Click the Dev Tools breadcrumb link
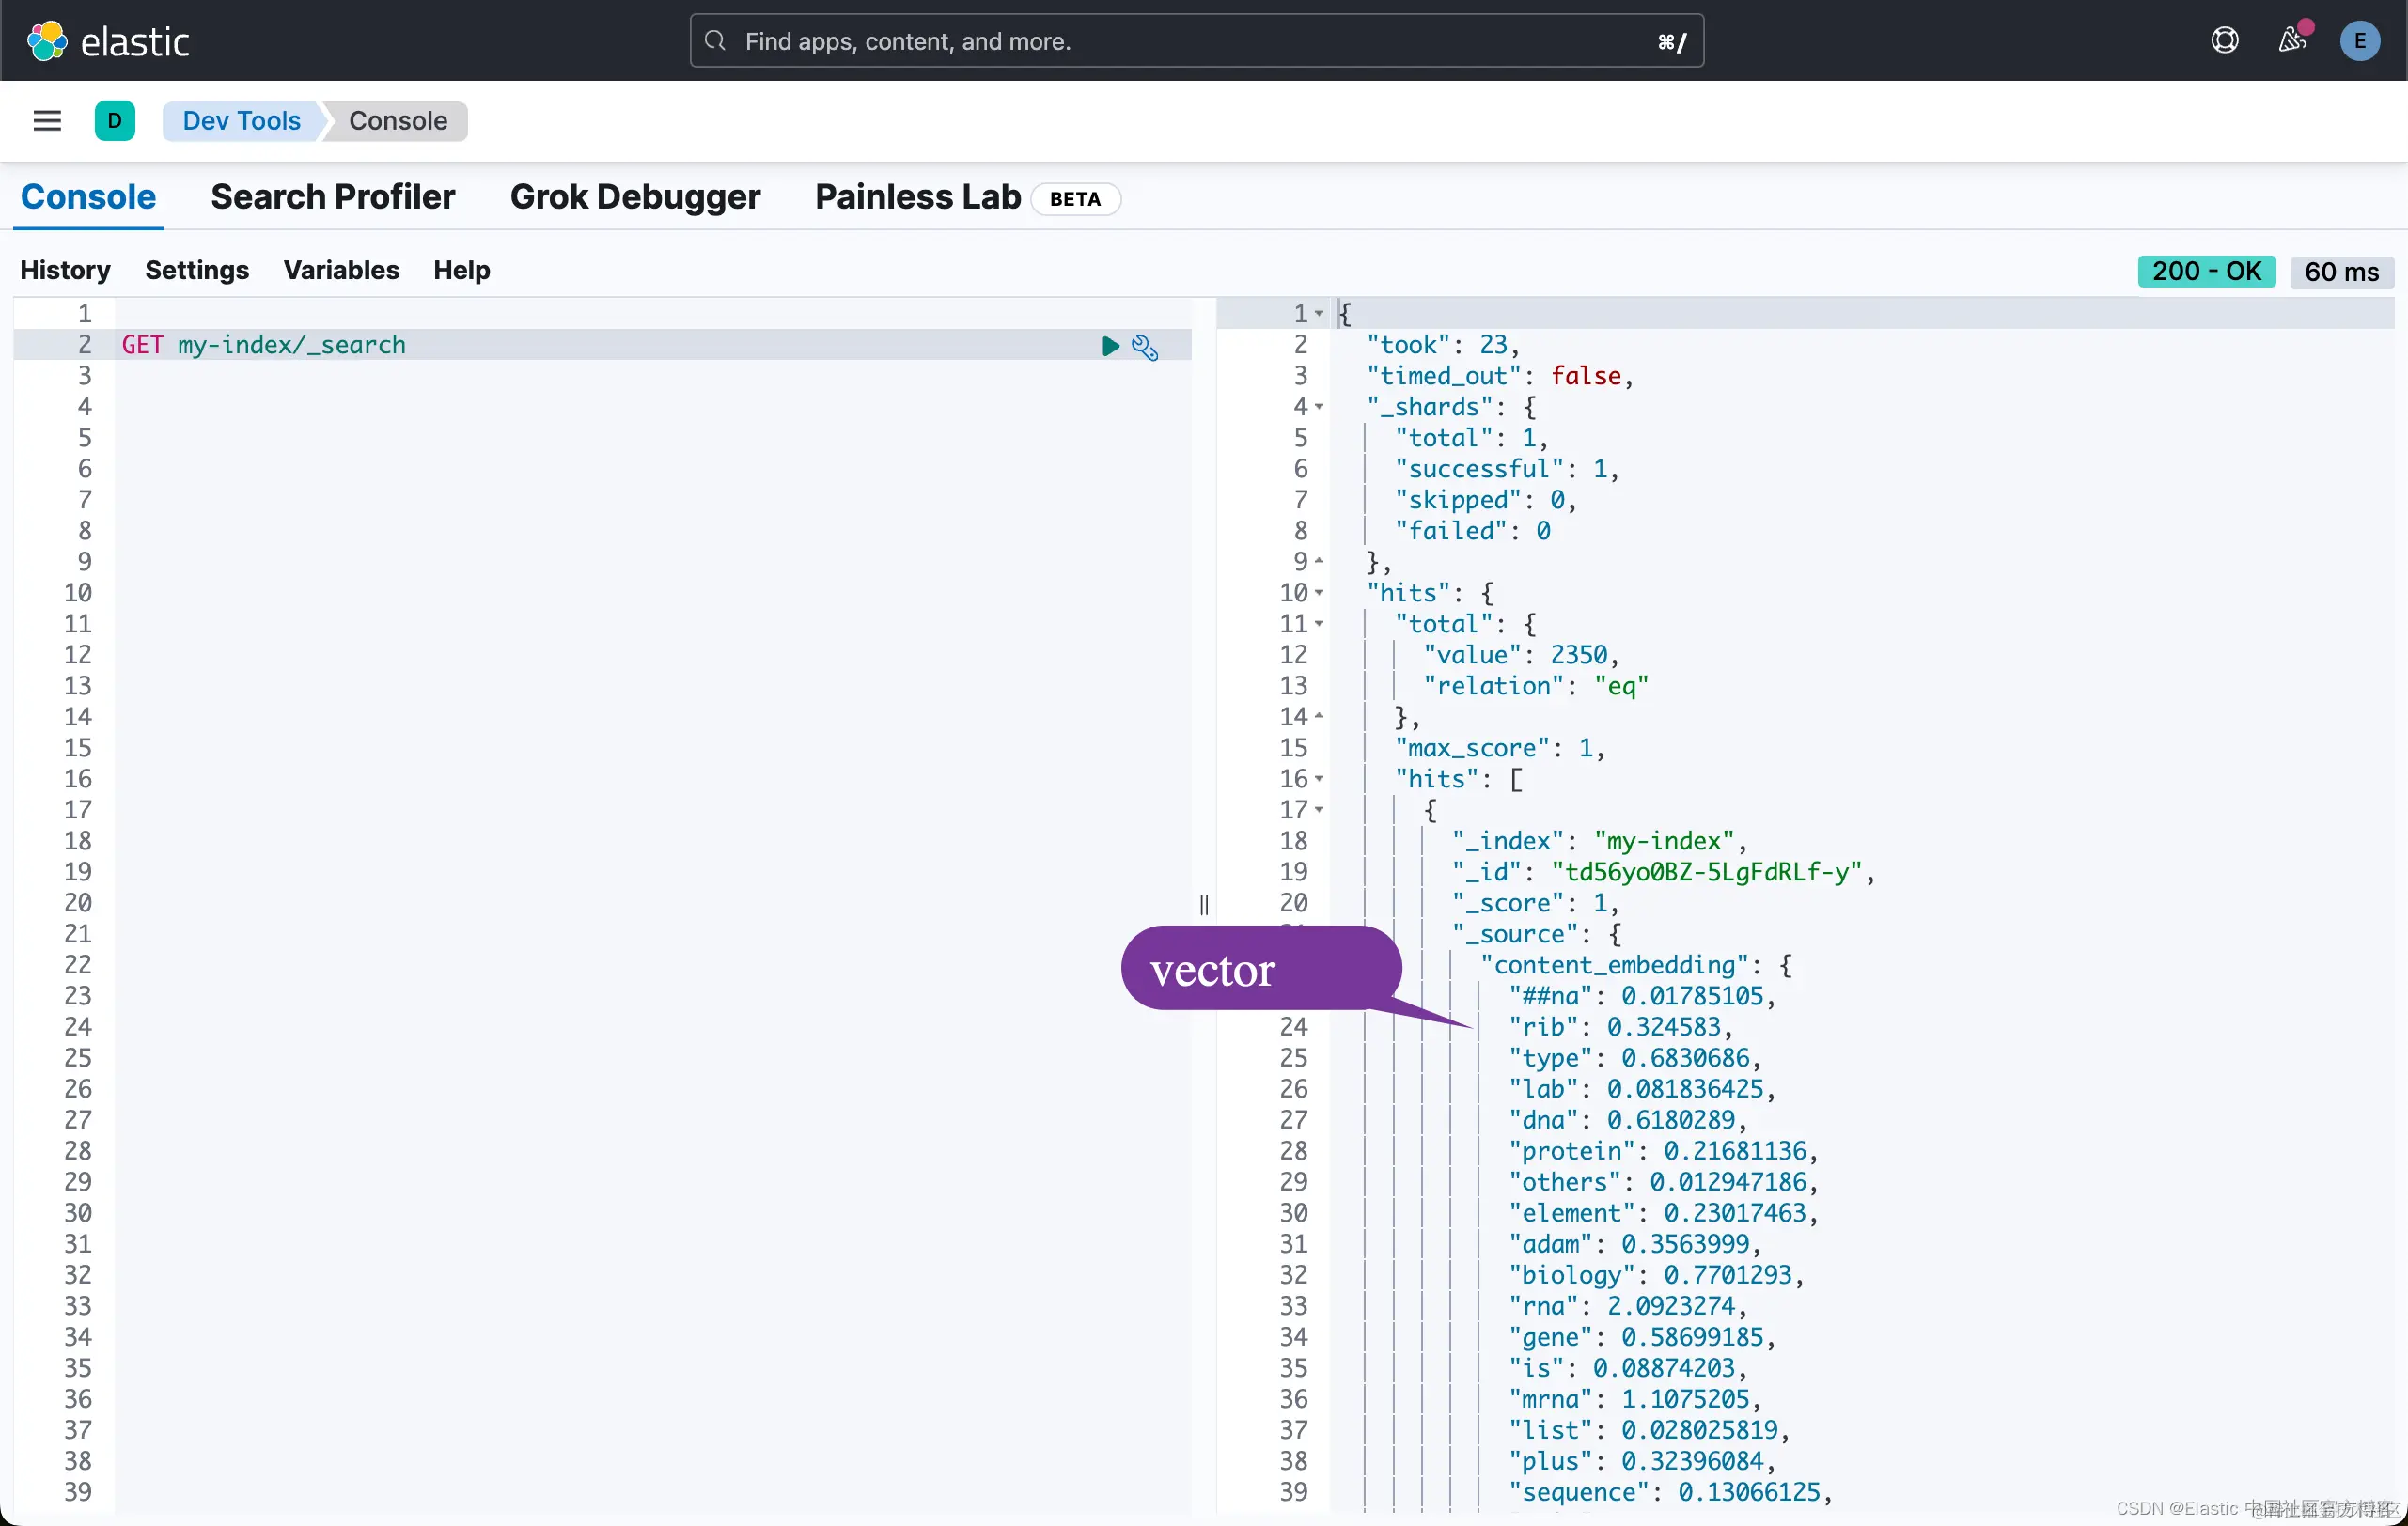 (x=241, y=121)
